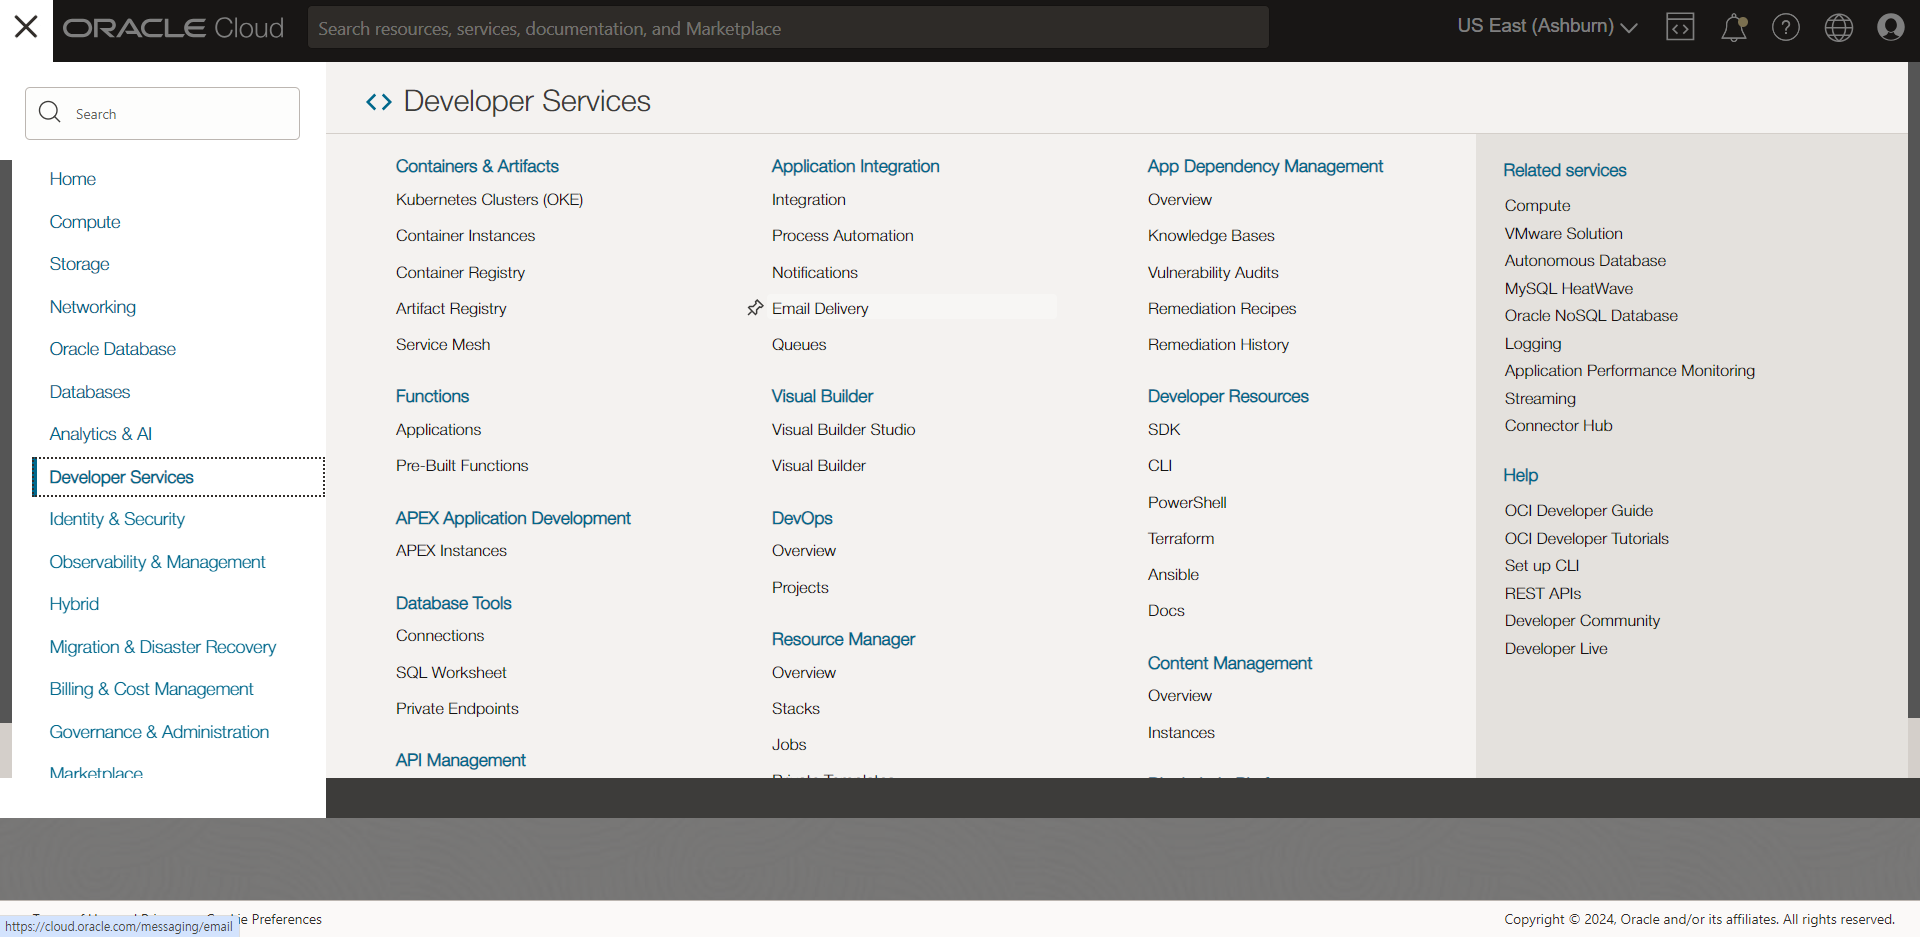Open the help question mark icon
The width and height of the screenshot is (1920, 937).
tap(1786, 27)
